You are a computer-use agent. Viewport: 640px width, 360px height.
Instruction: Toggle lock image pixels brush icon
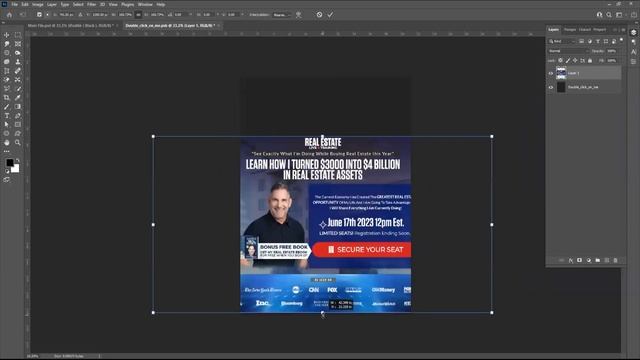point(568,60)
